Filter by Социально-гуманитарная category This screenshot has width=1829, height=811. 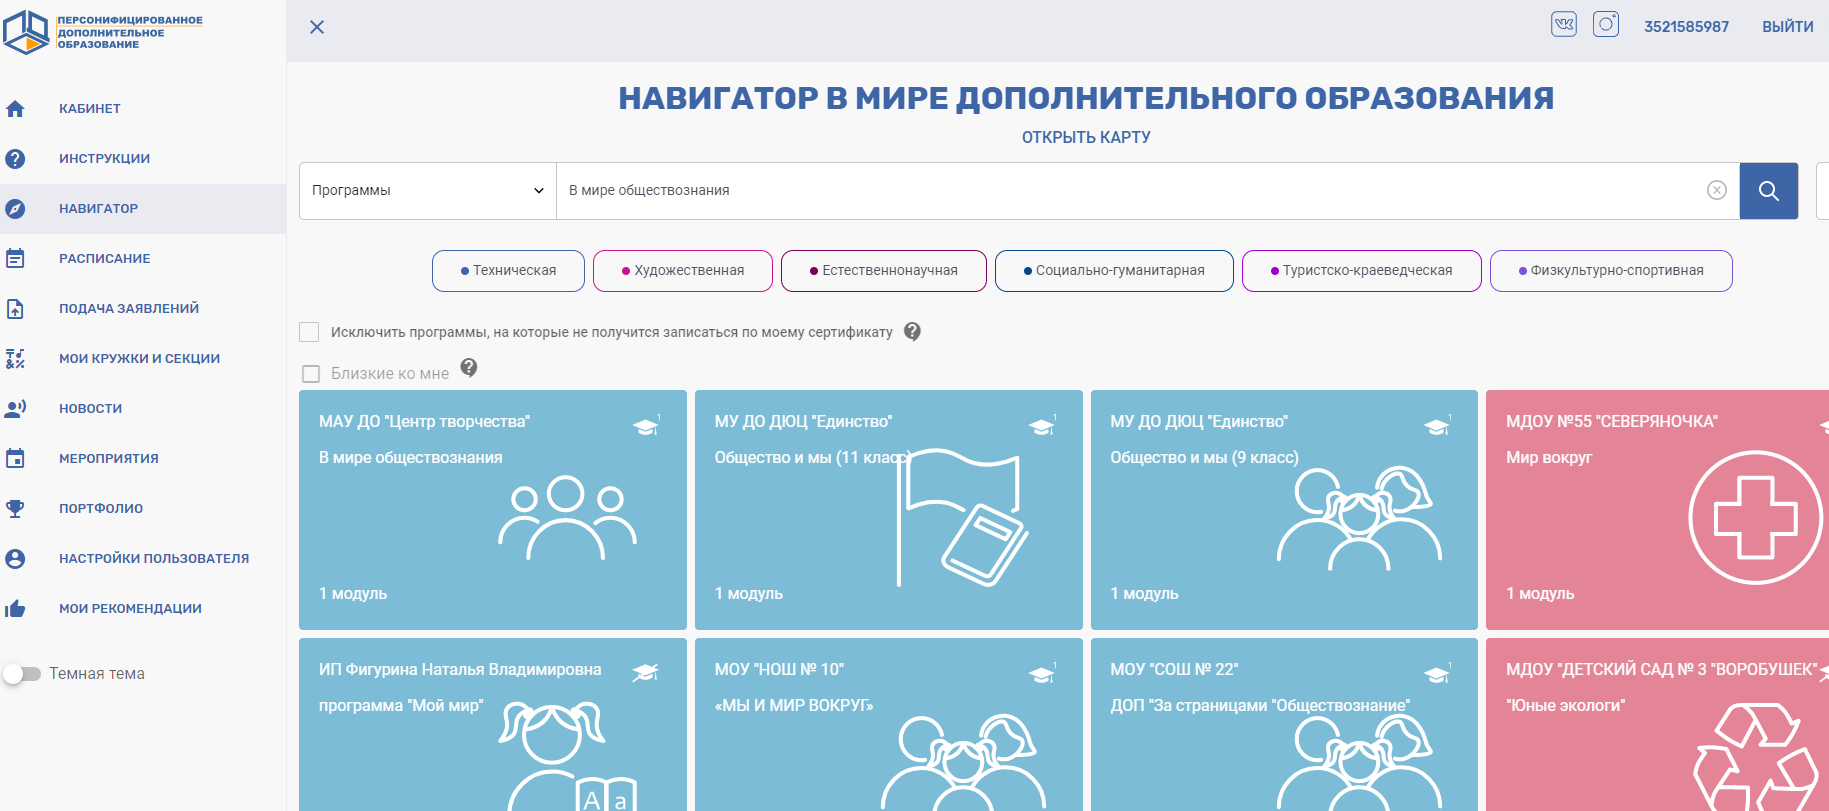pos(1114,271)
